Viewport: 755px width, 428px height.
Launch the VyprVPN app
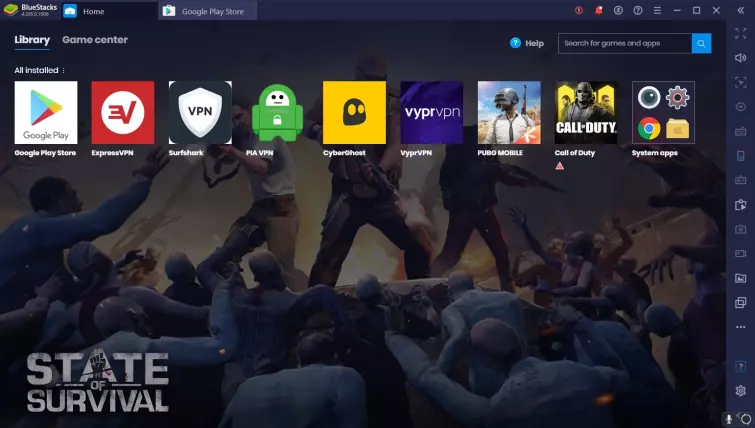tap(431, 112)
